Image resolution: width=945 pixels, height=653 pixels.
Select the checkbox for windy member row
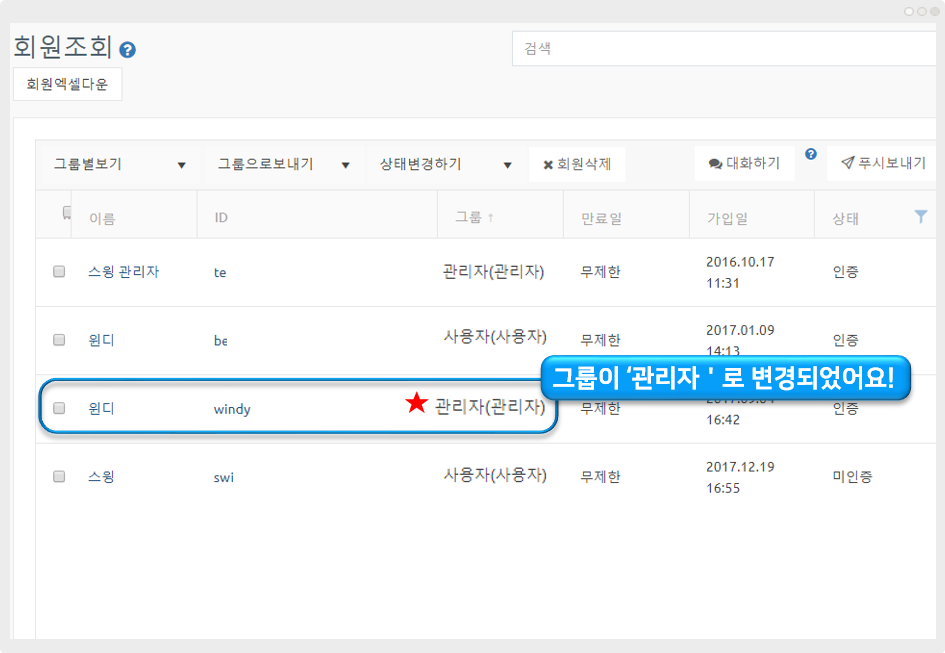pyautogui.click(x=59, y=408)
